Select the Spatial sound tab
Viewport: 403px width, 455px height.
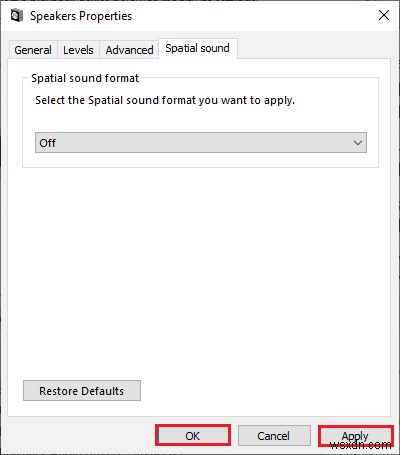click(197, 48)
